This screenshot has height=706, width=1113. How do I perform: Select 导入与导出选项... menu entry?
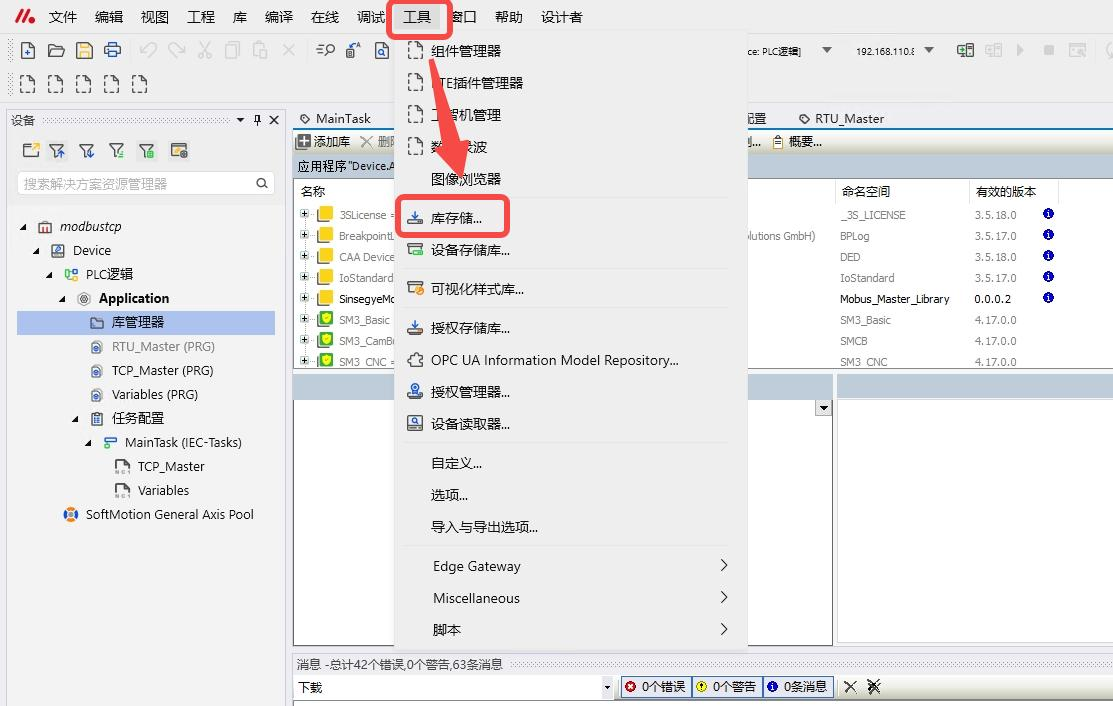[x=570, y=526]
